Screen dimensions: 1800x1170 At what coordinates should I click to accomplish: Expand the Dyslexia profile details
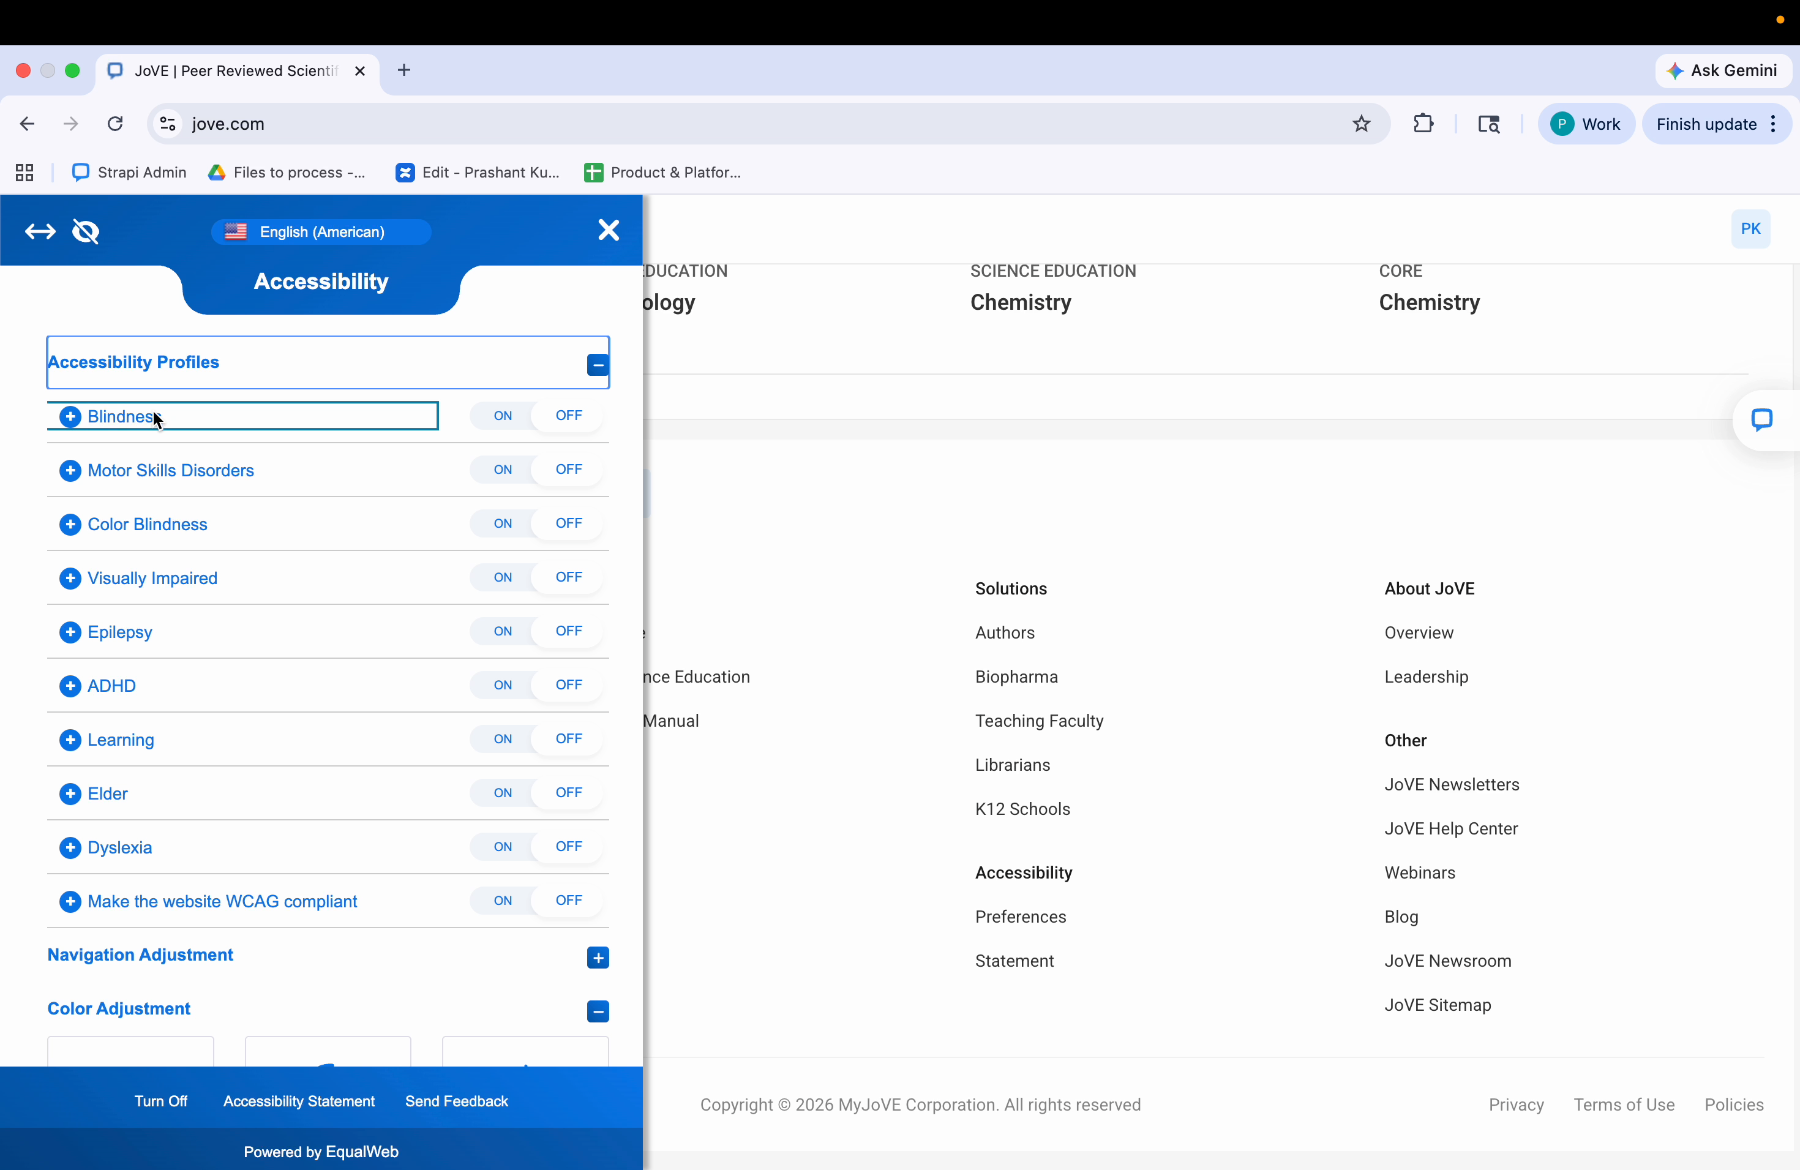70,848
